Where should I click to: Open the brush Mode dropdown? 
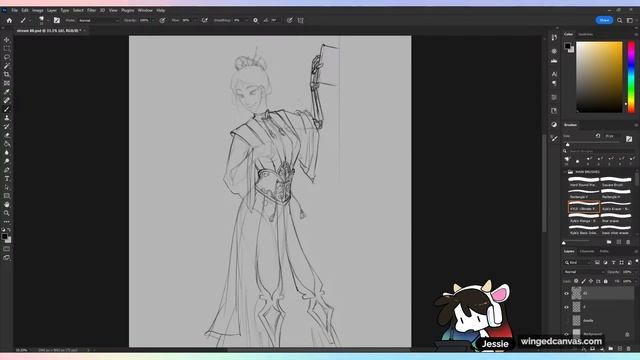[98, 20]
